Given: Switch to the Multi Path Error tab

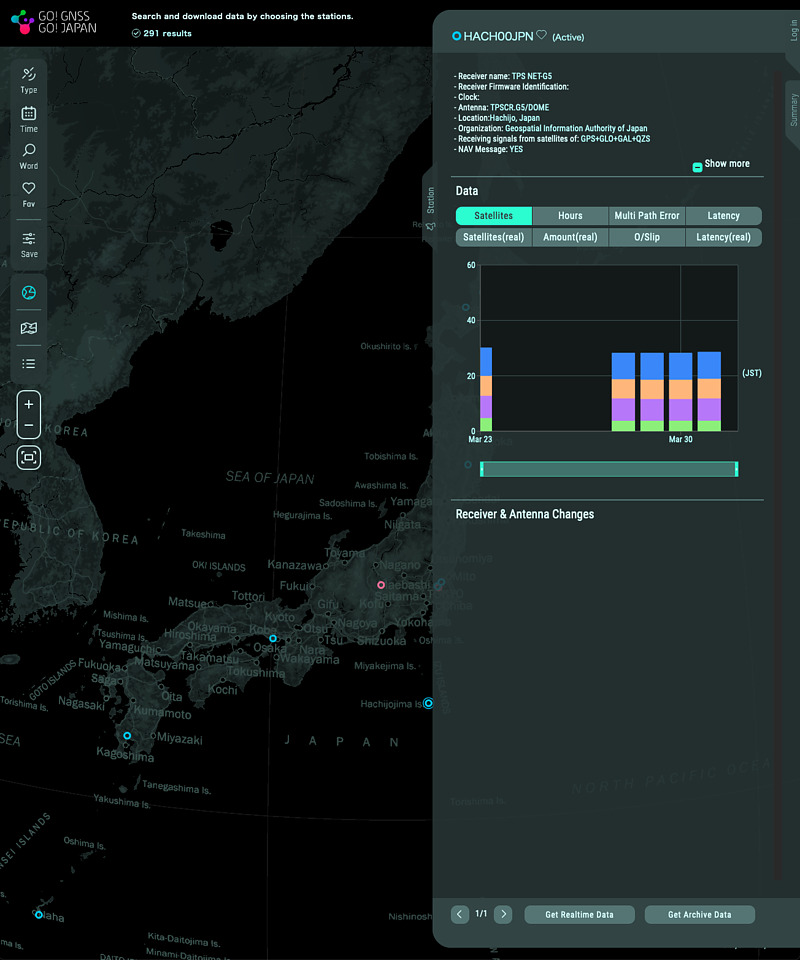Looking at the screenshot, I should pos(647,216).
